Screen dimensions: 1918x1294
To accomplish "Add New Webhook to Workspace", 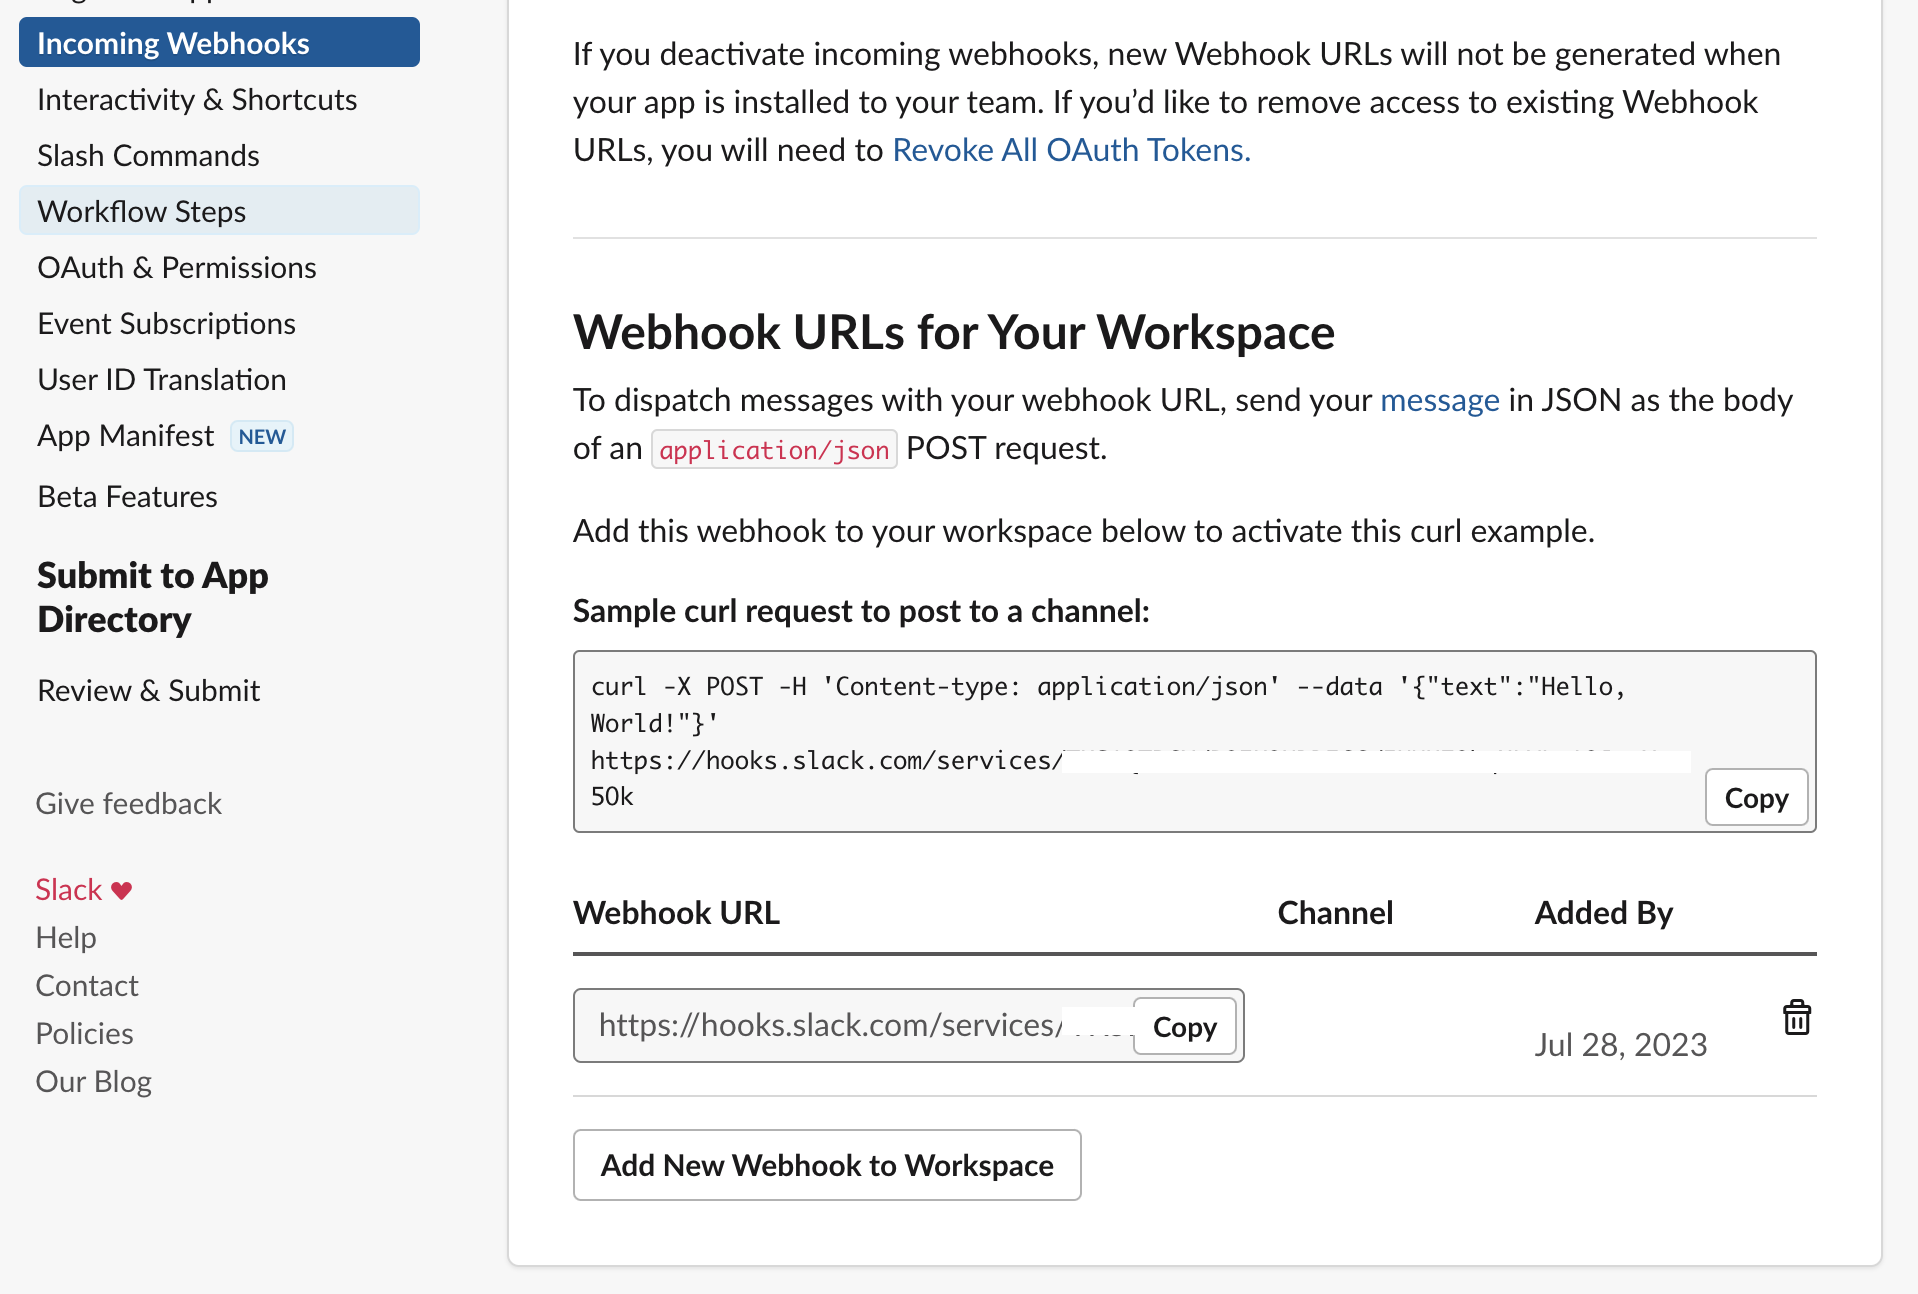I will coord(827,1165).
